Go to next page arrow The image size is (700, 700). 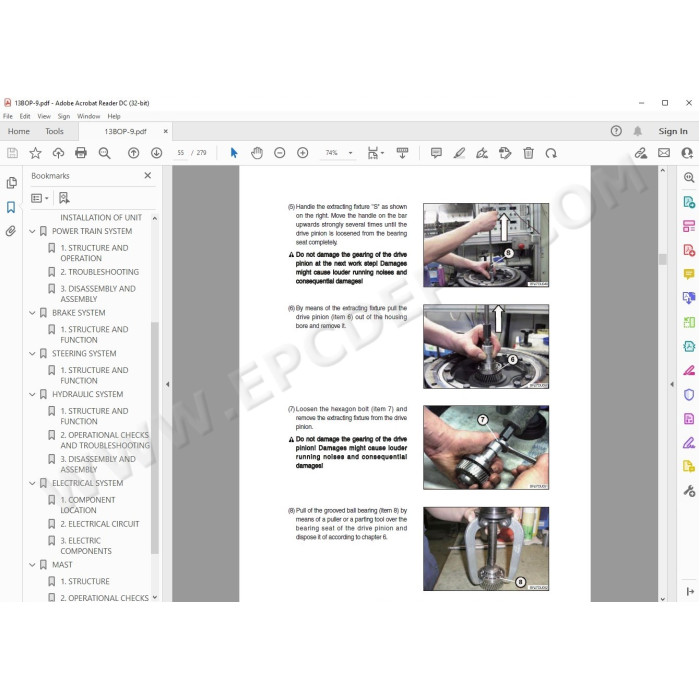coord(156,153)
